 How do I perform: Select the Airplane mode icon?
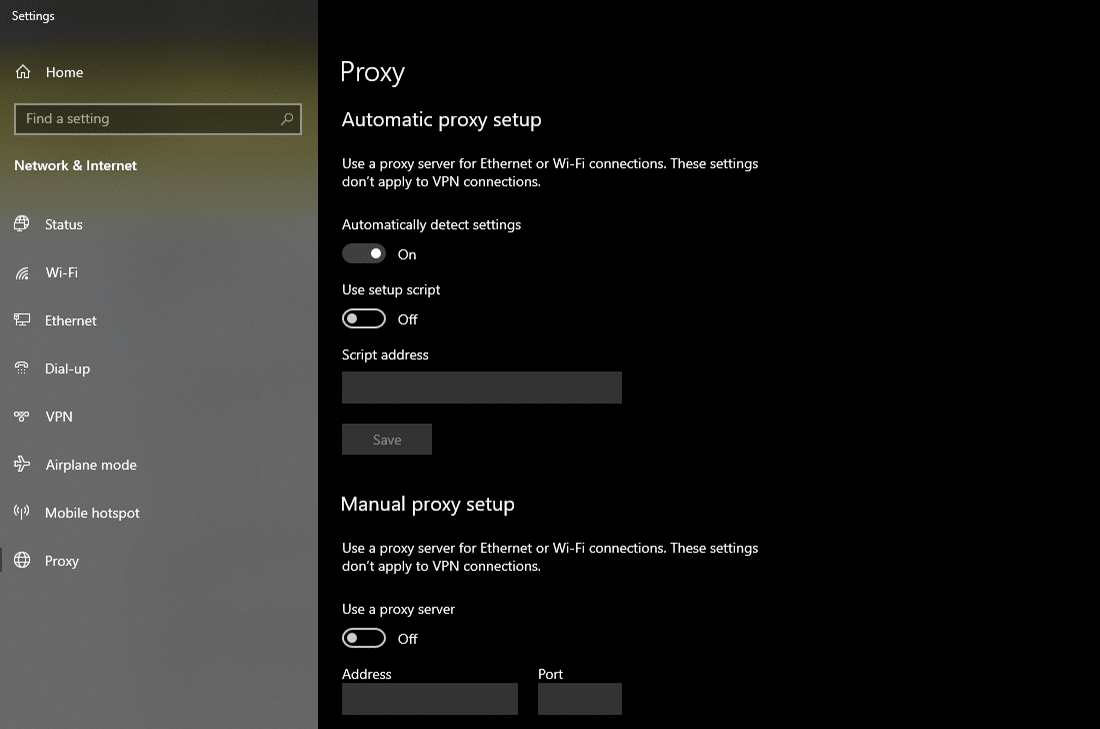tap(22, 464)
